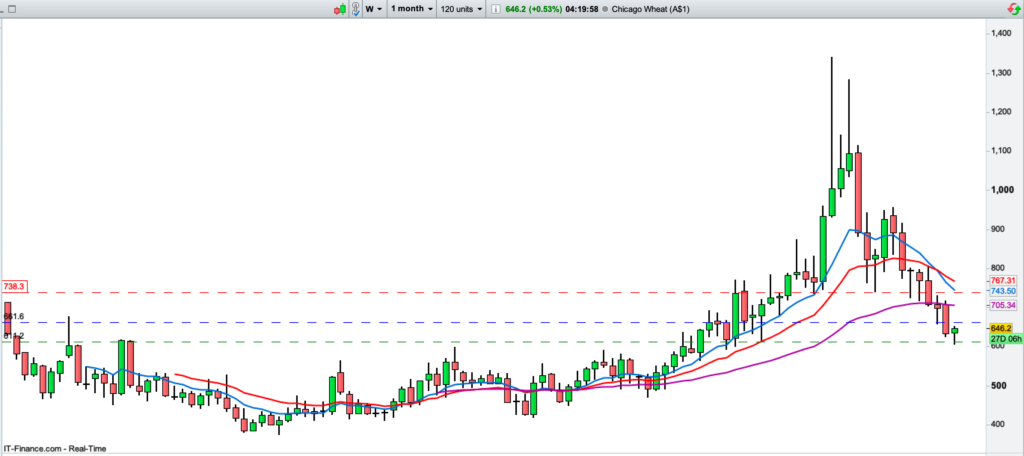The height and width of the screenshot is (456, 1024).
Task: Click the info icon beside the price
Action: pos(497,9)
